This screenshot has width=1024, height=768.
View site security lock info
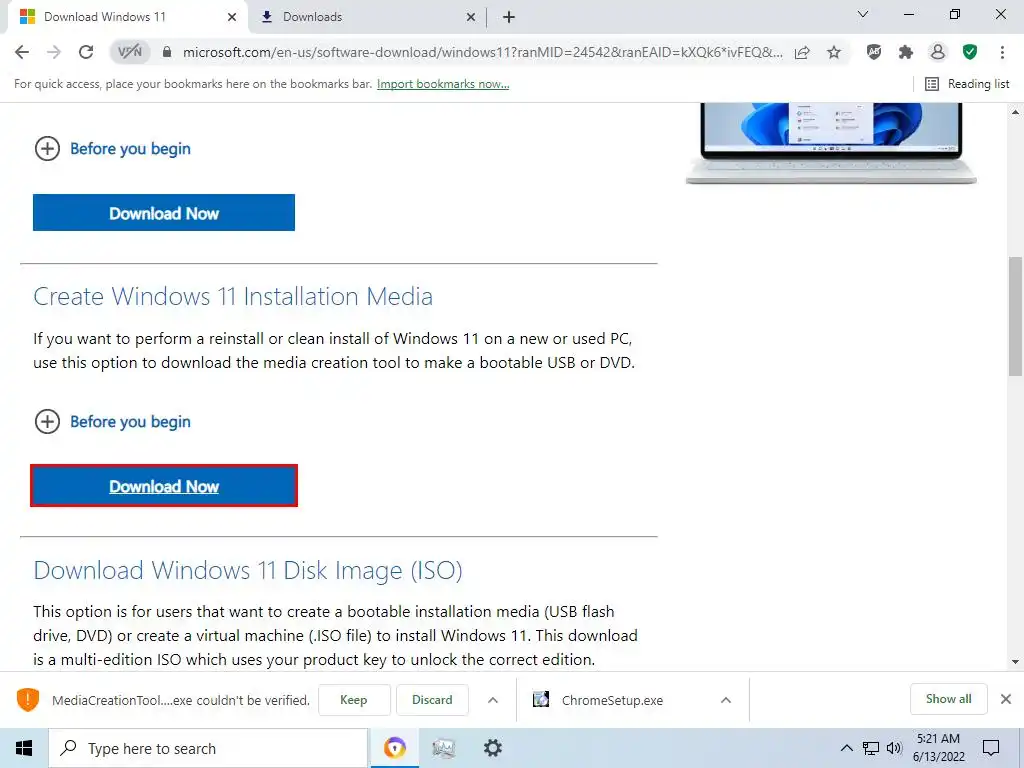167,52
